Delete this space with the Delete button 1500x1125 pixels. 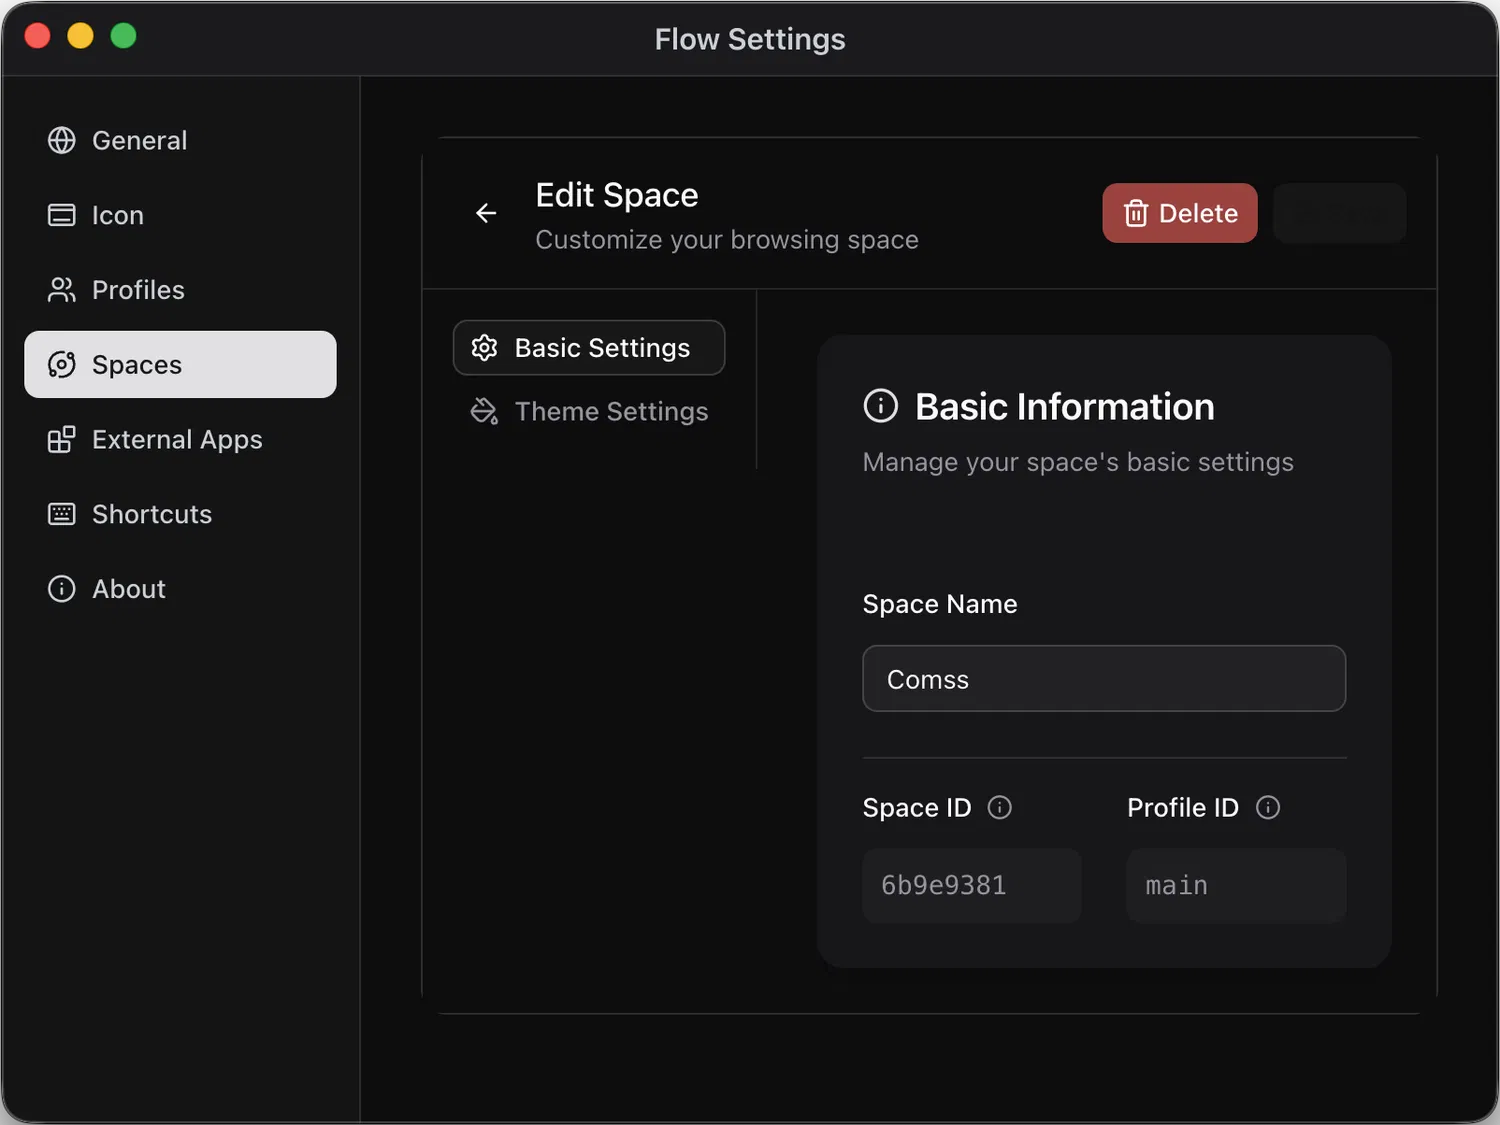tap(1179, 213)
